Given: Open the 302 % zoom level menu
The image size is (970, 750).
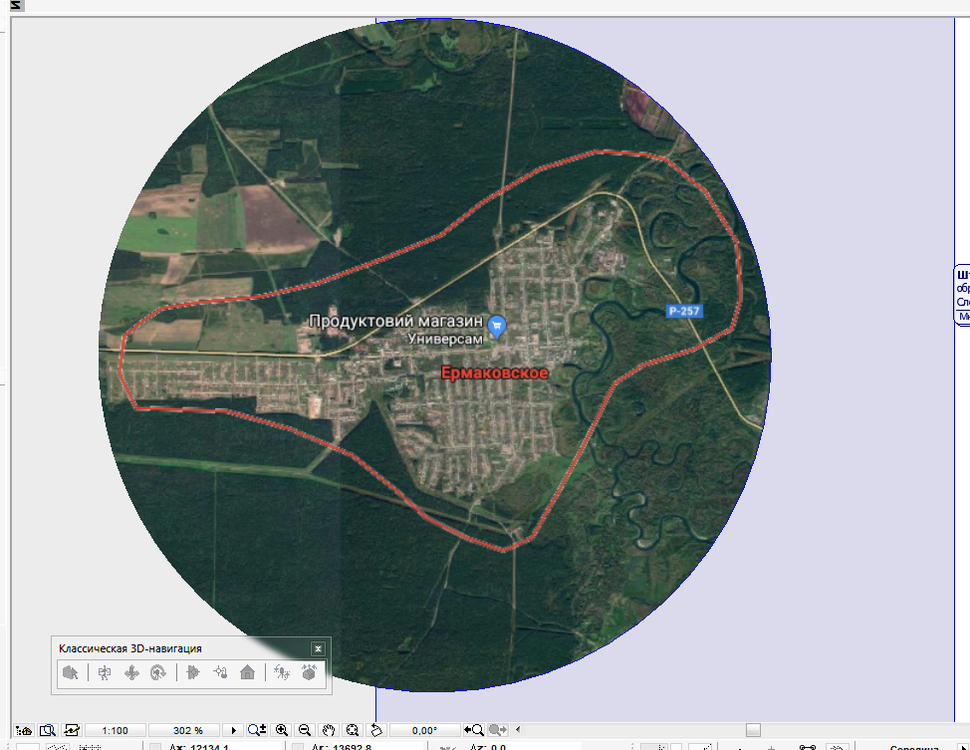Looking at the screenshot, I should [x=188, y=730].
